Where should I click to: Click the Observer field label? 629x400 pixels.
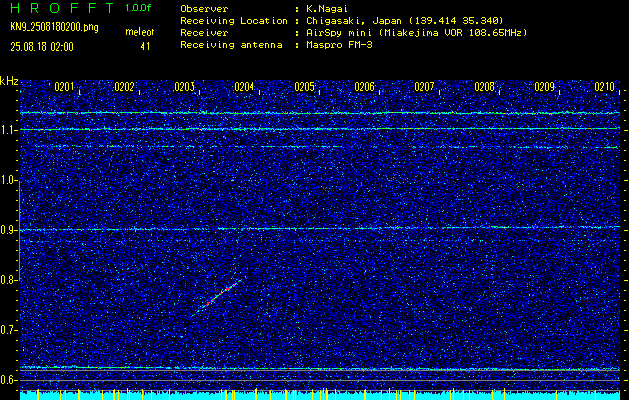click(x=204, y=9)
